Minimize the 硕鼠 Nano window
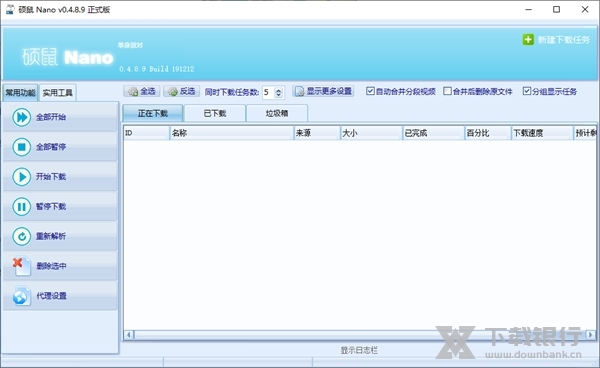Image resolution: width=600 pixels, height=368 pixels. [x=529, y=10]
